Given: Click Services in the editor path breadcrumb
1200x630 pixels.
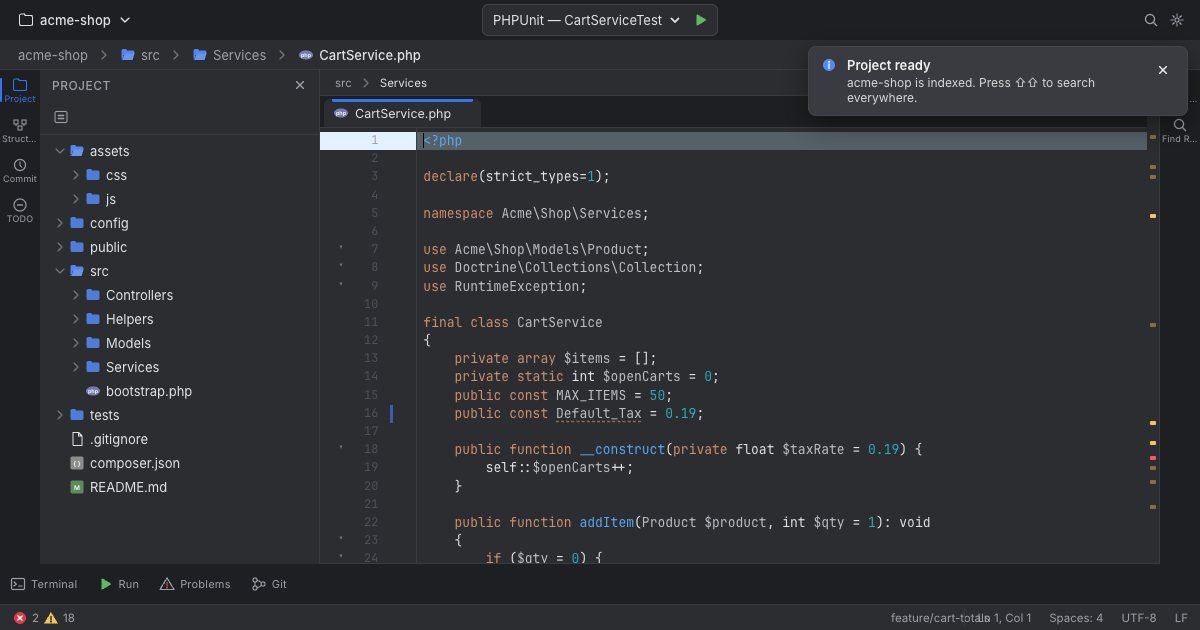Looking at the screenshot, I should (403, 83).
